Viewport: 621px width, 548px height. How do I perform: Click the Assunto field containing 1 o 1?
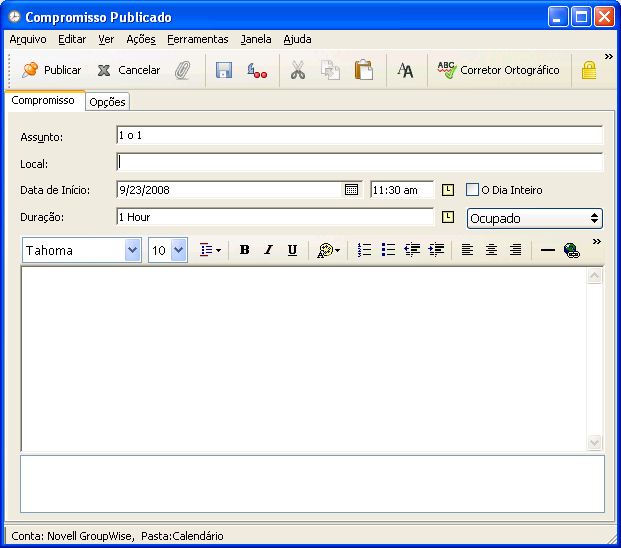[360, 135]
